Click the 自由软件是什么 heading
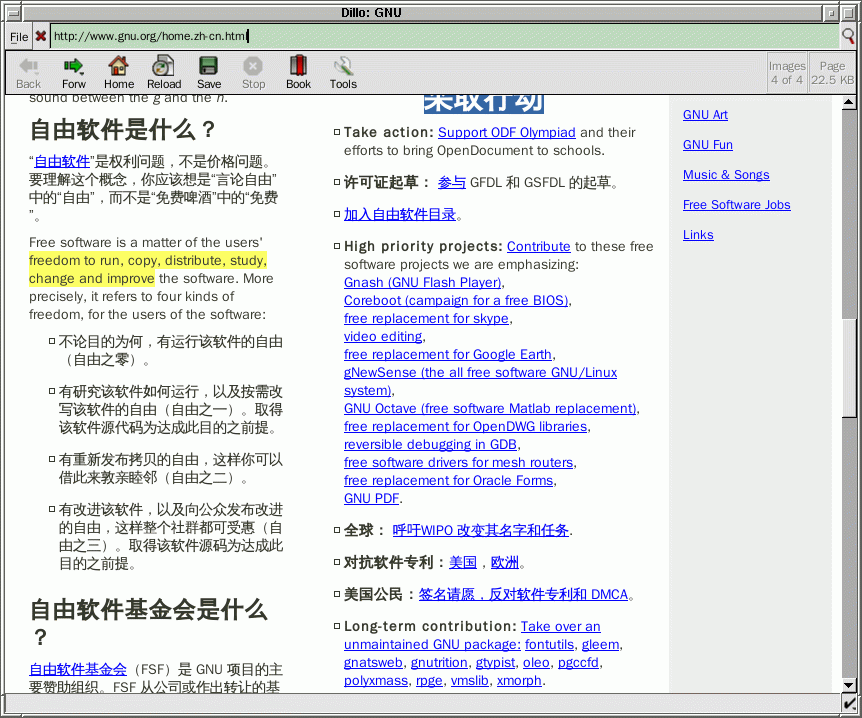 pos(122,130)
